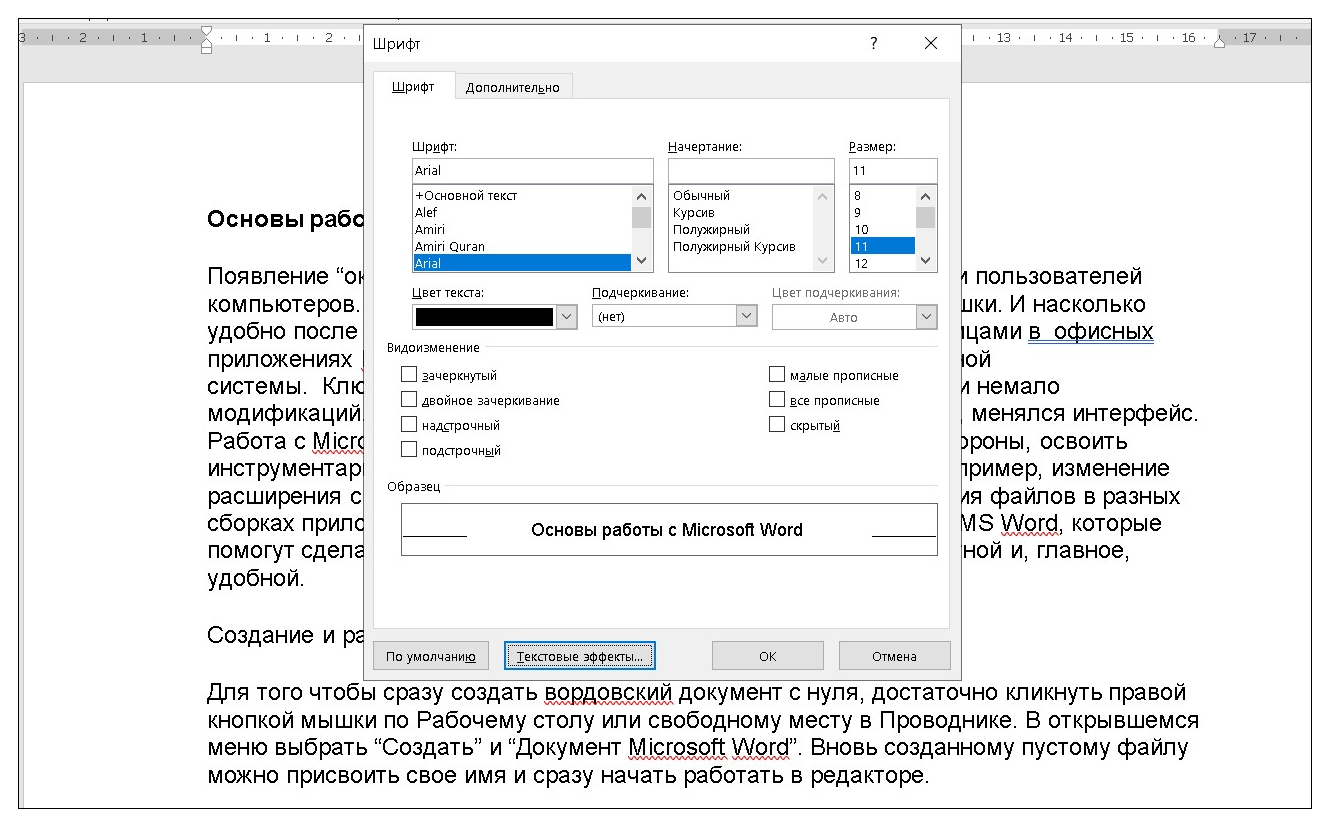Enable the зачеркнутый checkbox
Screen dimensions: 1330x827
coord(409,375)
